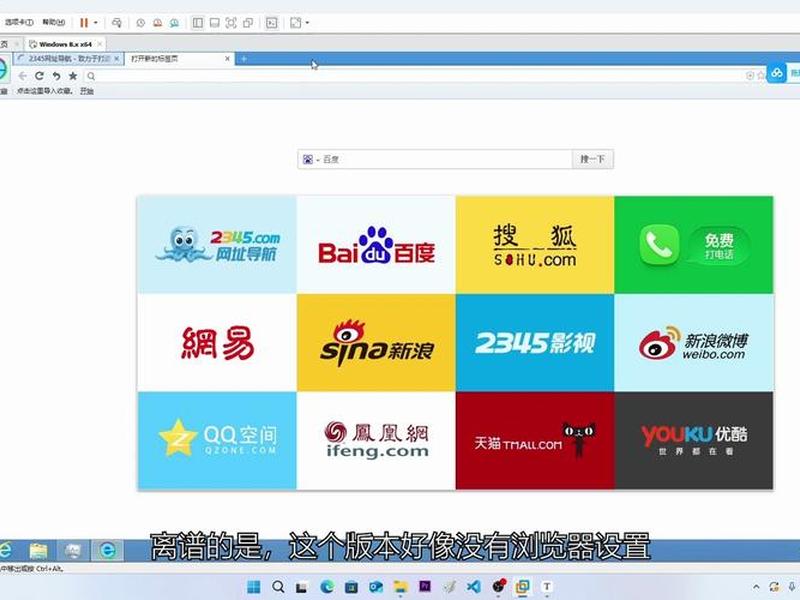This screenshot has width=800, height=600.
Task: Click the blue cloud extension icon
Action: pos(777,74)
